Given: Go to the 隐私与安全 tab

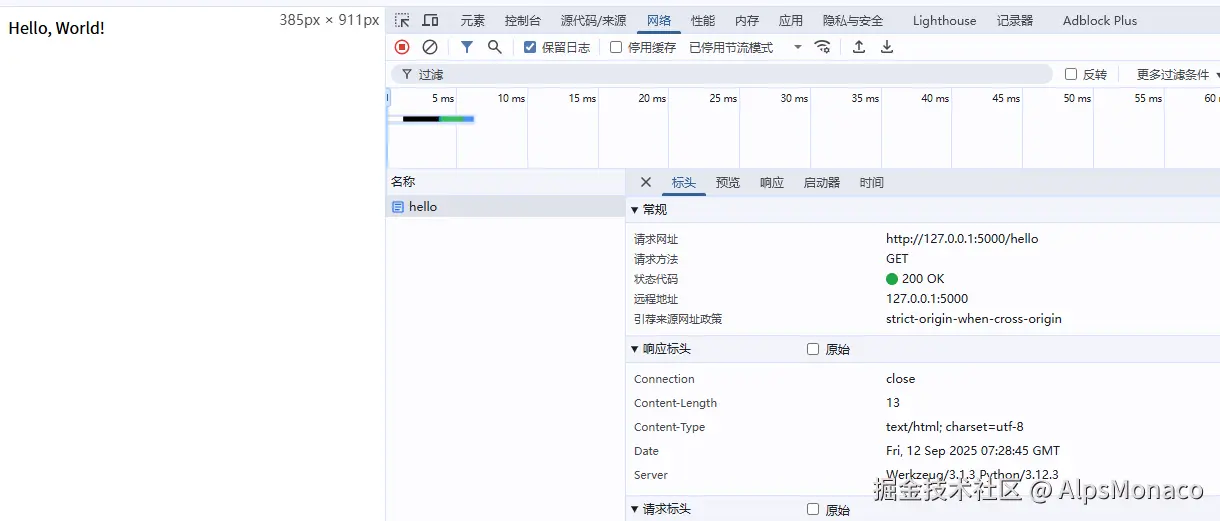Looking at the screenshot, I should click(853, 20).
